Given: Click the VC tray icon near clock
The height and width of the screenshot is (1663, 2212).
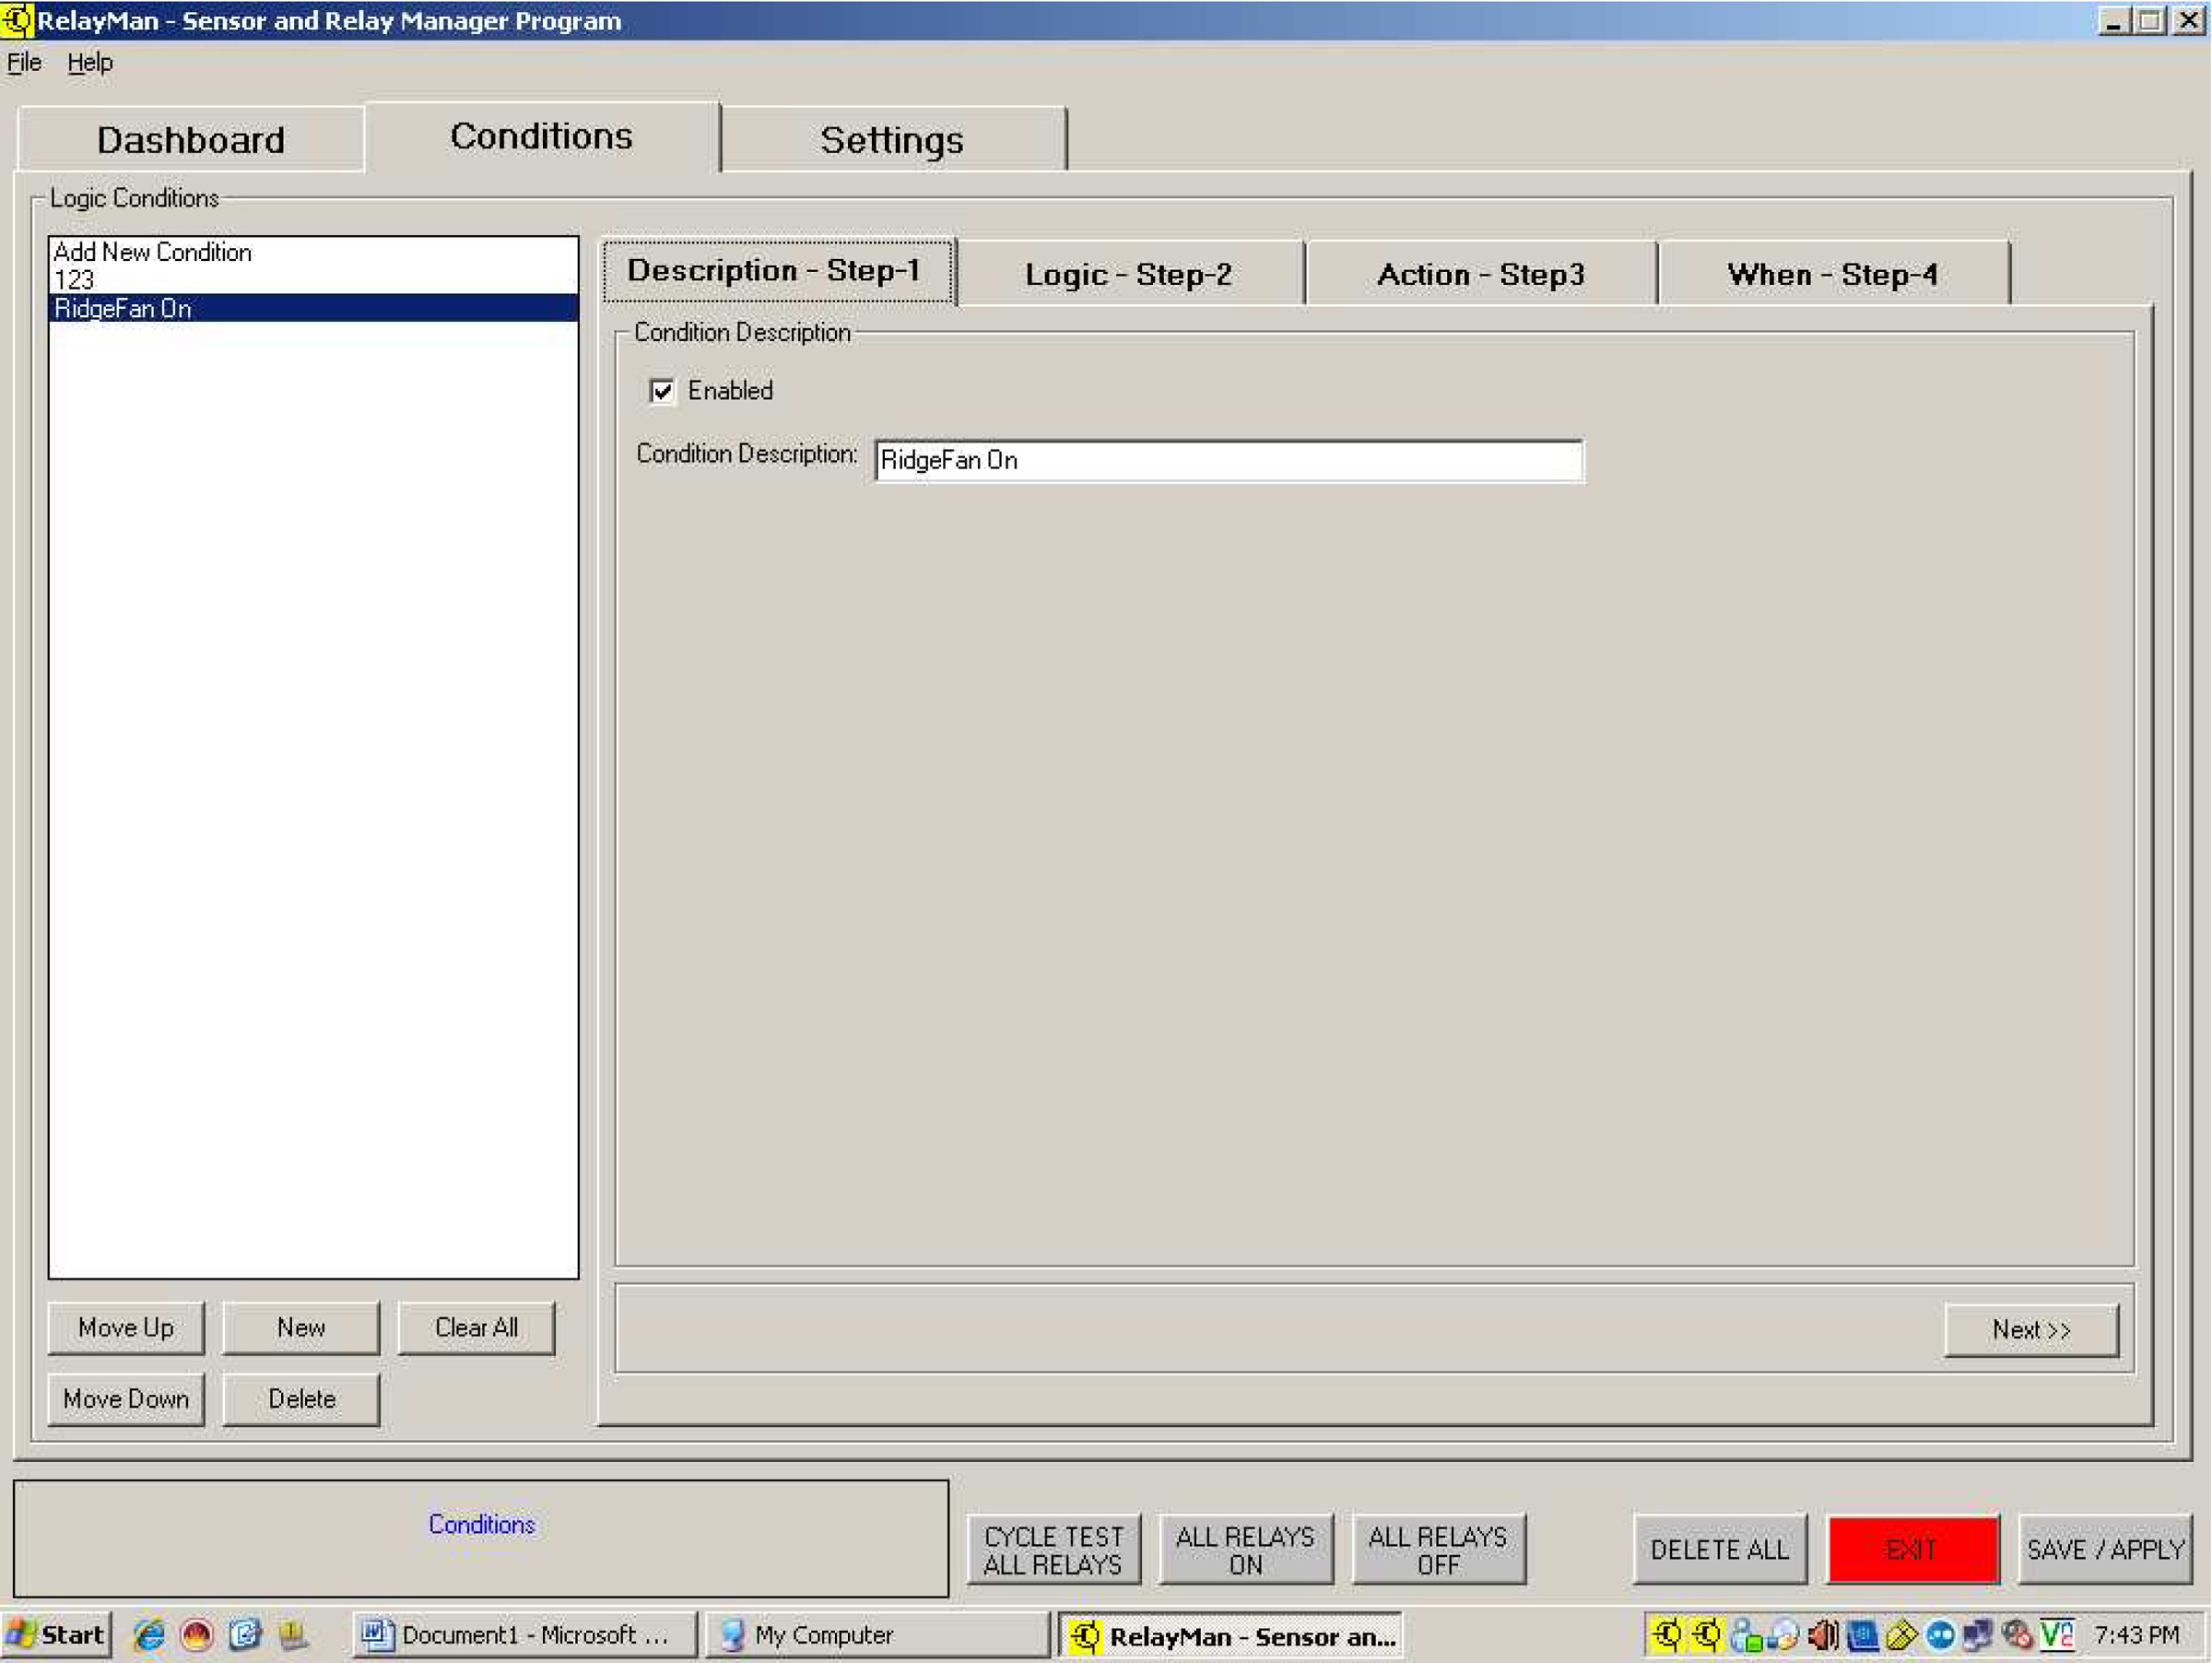Looking at the screenshot, I should coord(2056,1635).
